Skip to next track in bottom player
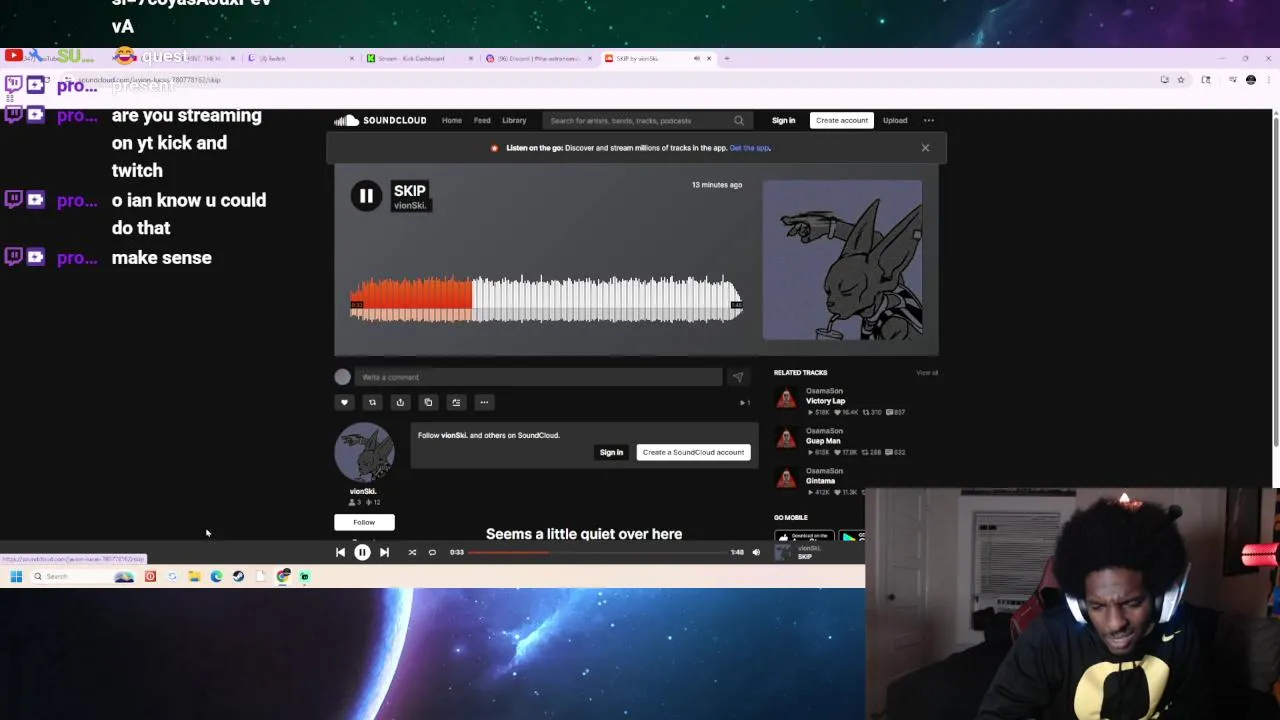This screenshot has width=1280, height=720. 384,552
